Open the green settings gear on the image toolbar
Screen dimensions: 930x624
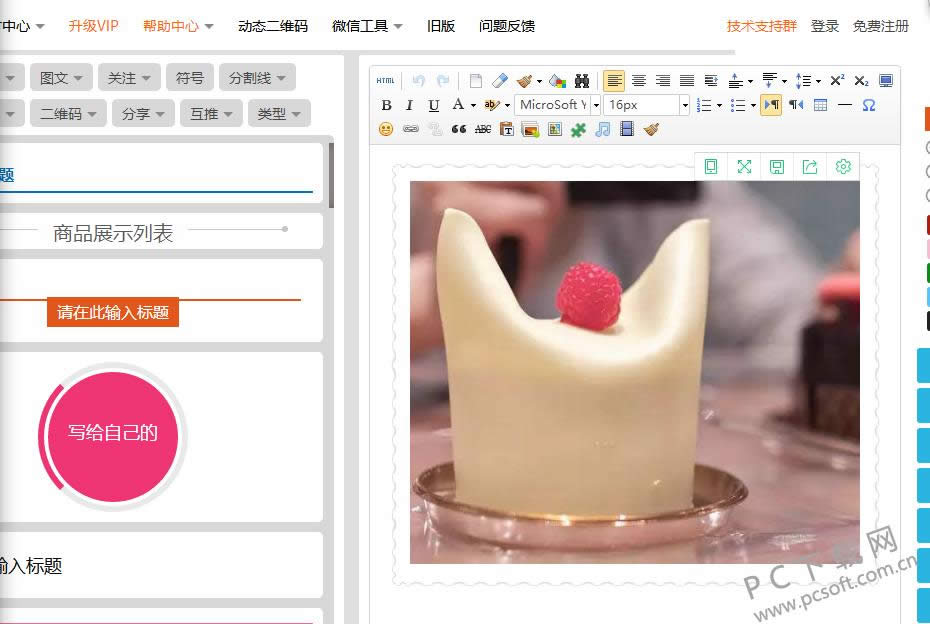[x=843, y=166]
